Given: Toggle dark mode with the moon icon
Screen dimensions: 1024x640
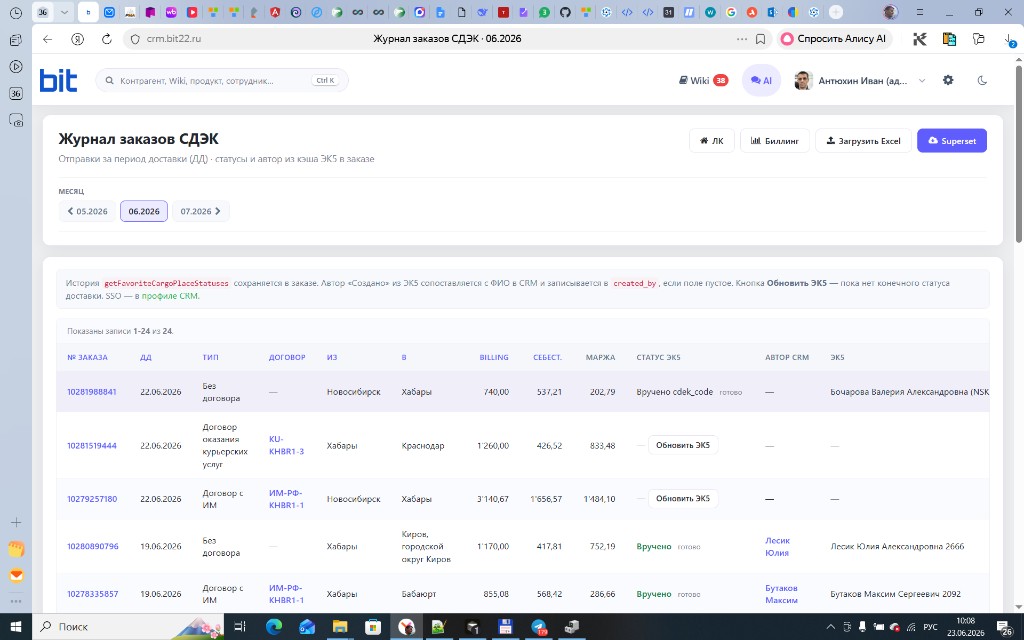Looking at the screenshot, I should tap(982, 80).
